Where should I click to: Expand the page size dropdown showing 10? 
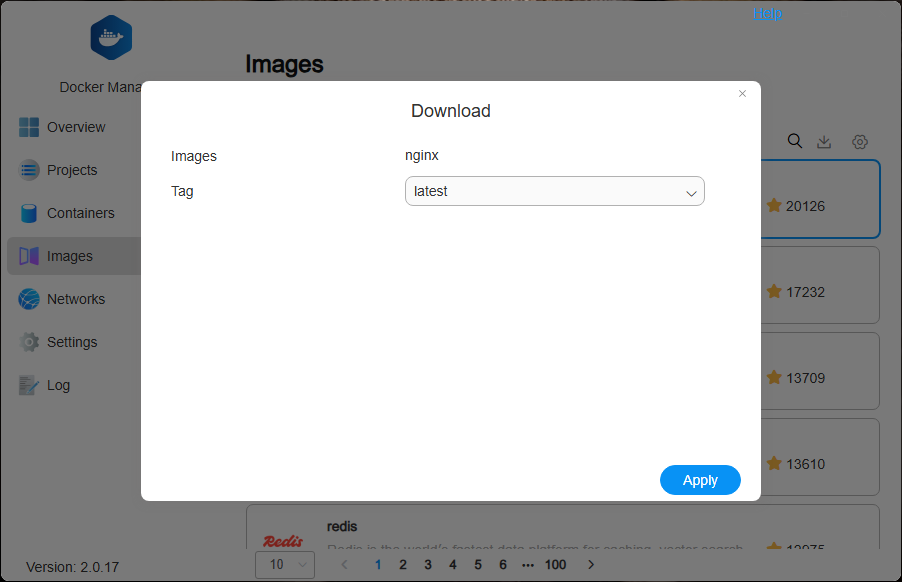click(284, 564)
